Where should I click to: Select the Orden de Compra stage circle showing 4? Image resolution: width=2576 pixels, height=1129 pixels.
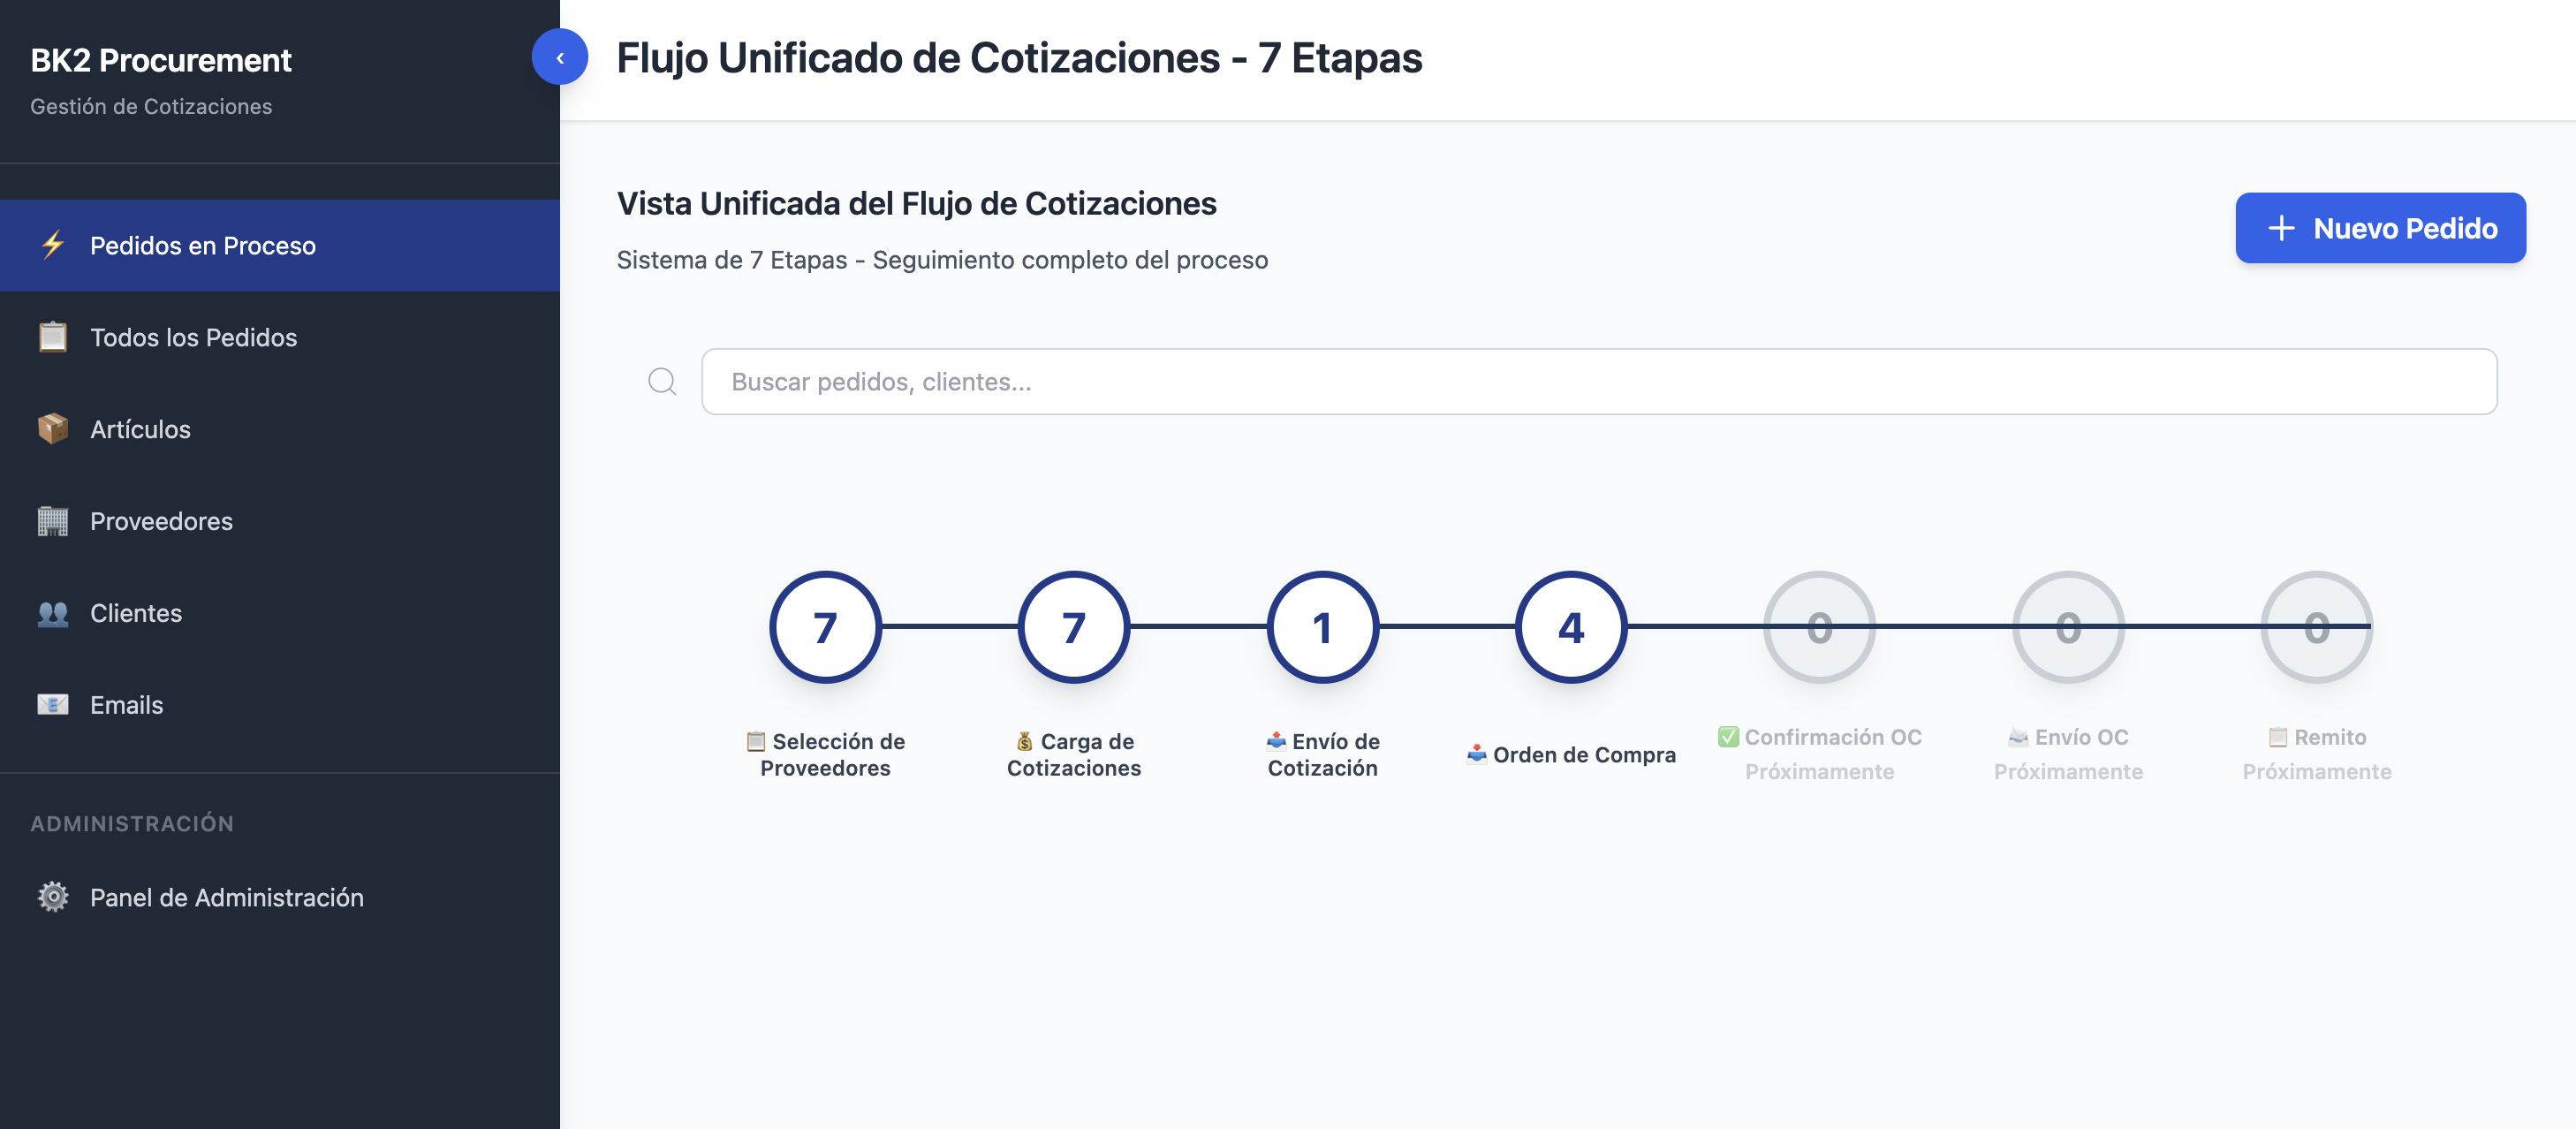[x=1571, y=627]
